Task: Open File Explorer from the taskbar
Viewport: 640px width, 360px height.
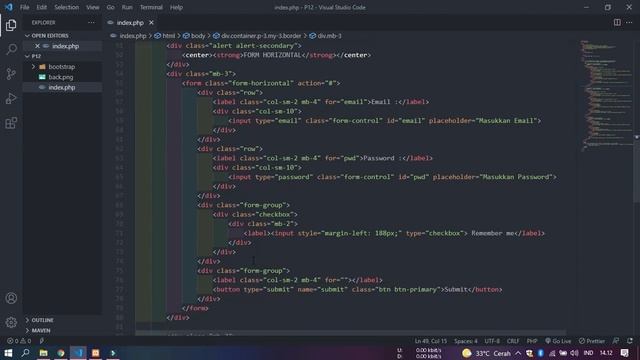Action: pyautogui.click(x=43, y=353)
